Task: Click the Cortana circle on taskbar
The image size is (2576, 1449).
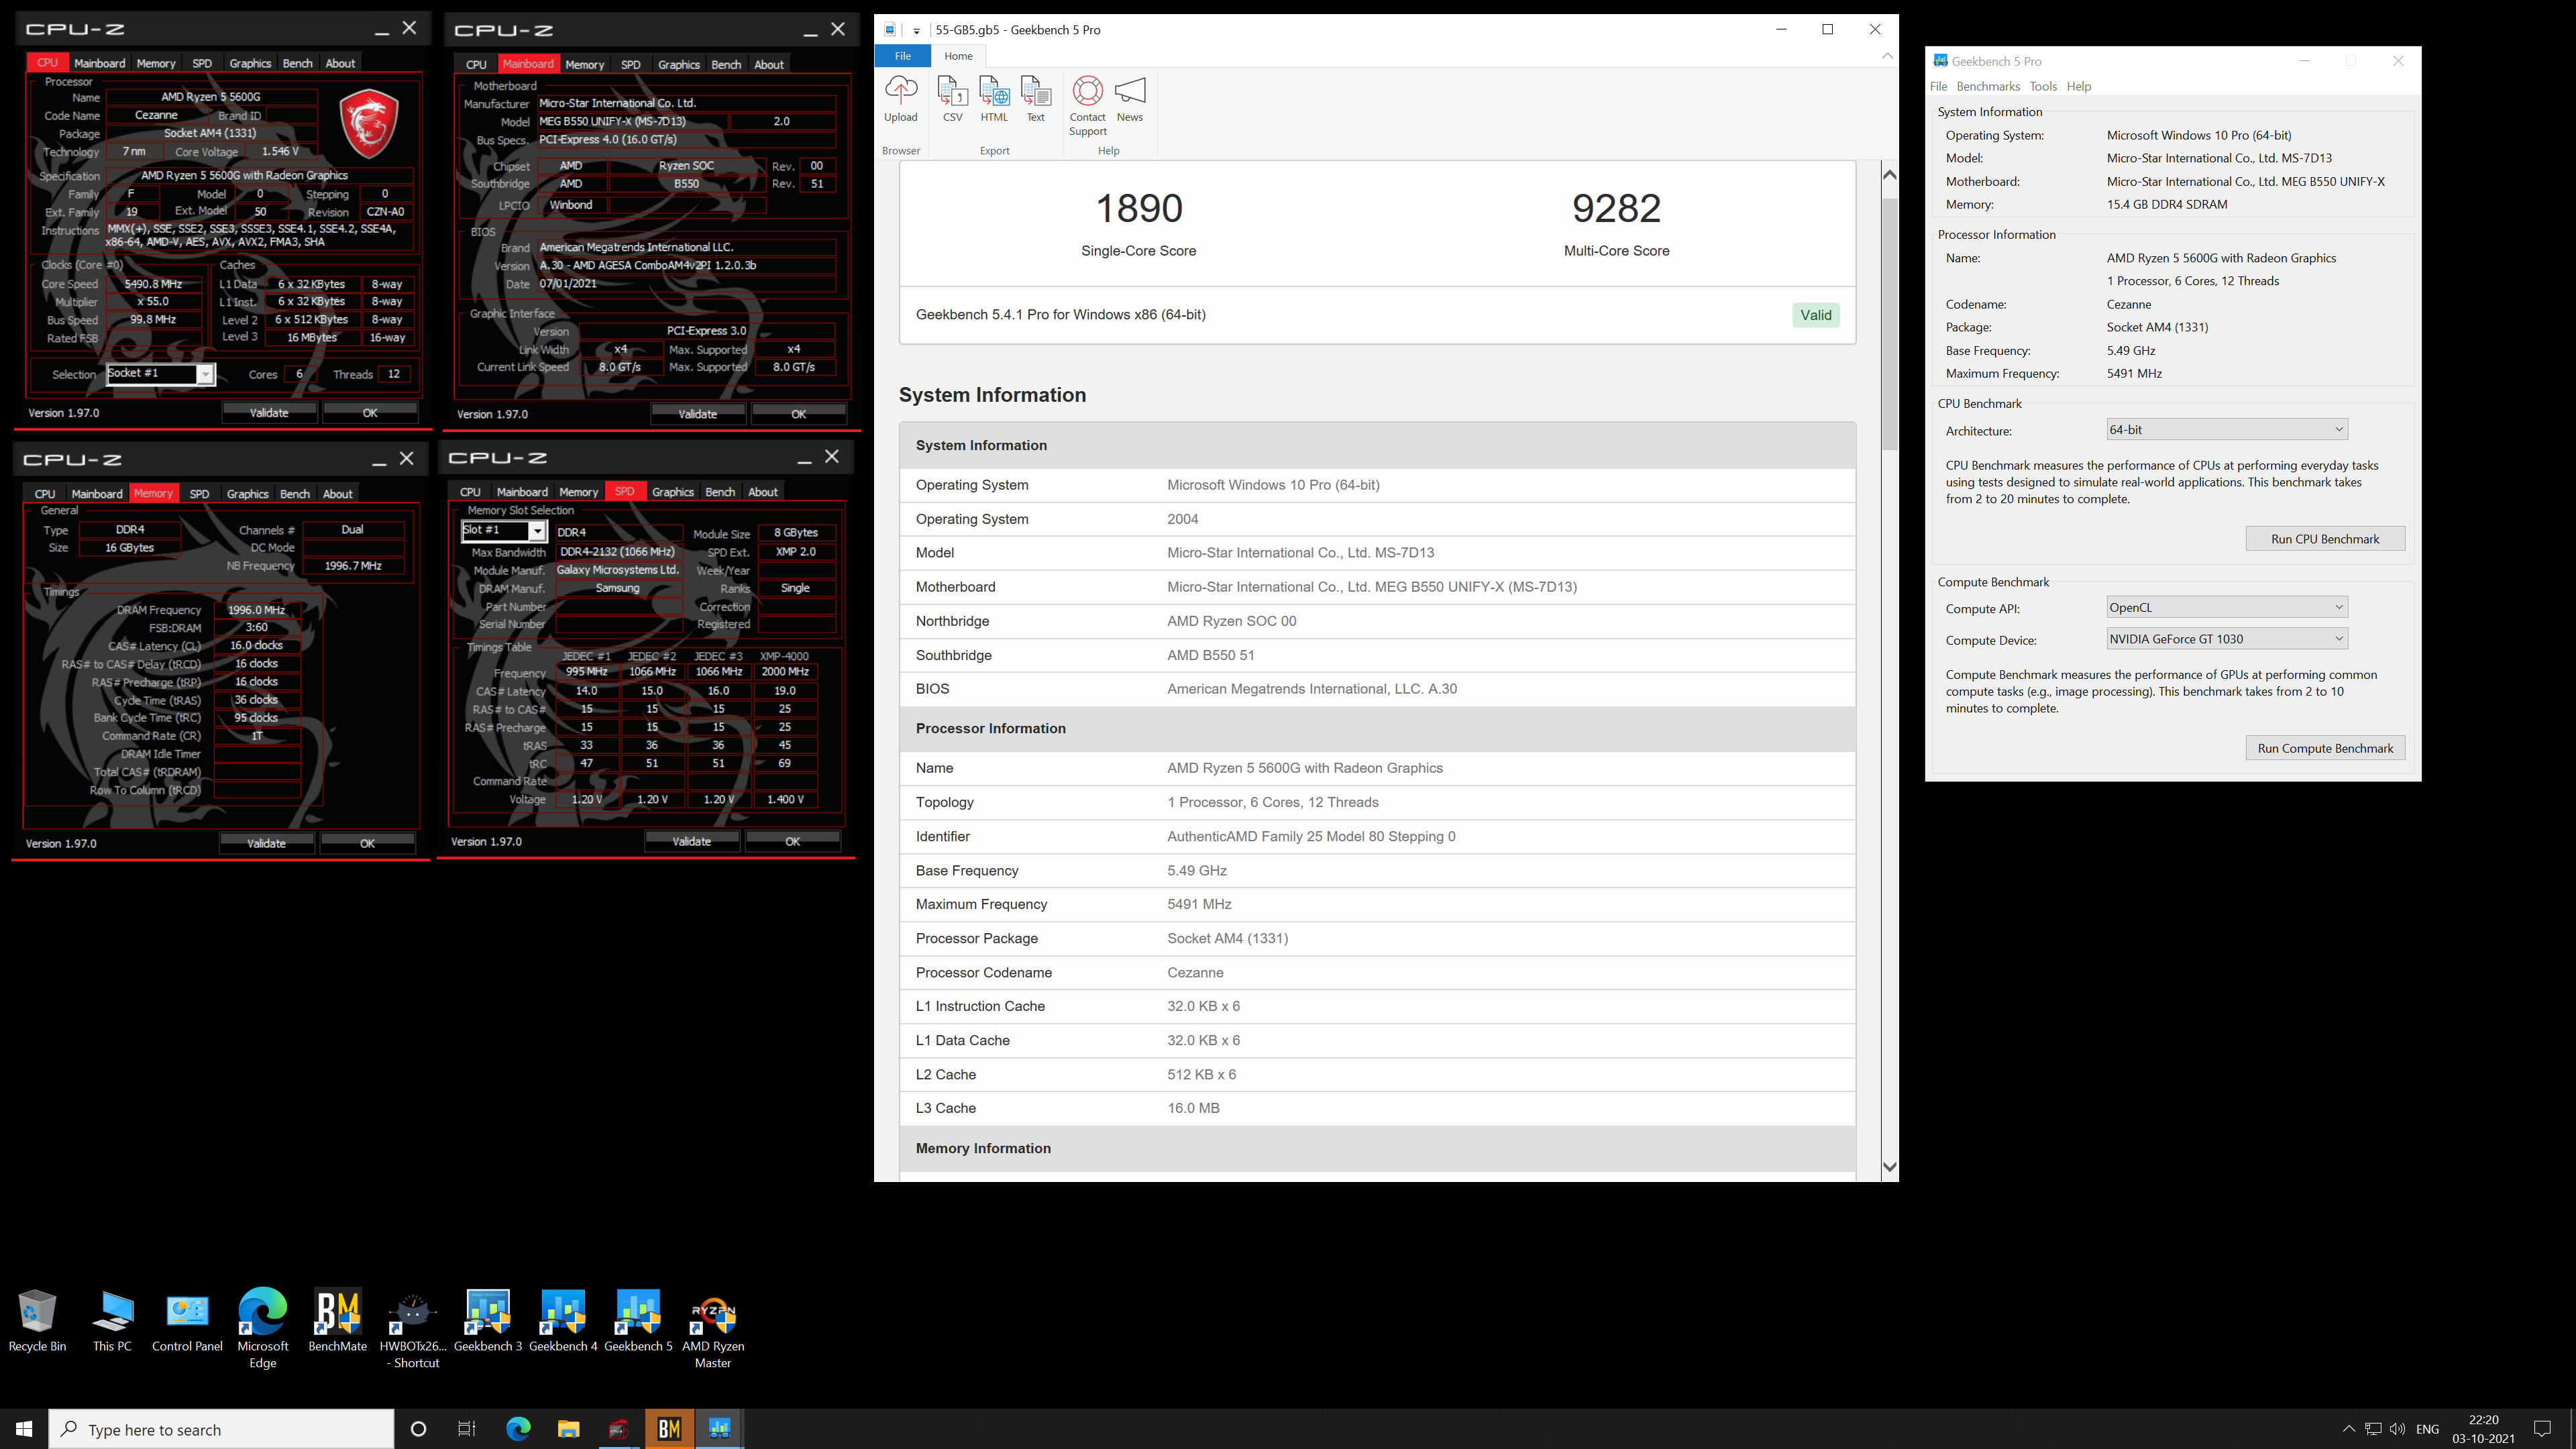Action: pyautogui.click(x=418, y=1429)
